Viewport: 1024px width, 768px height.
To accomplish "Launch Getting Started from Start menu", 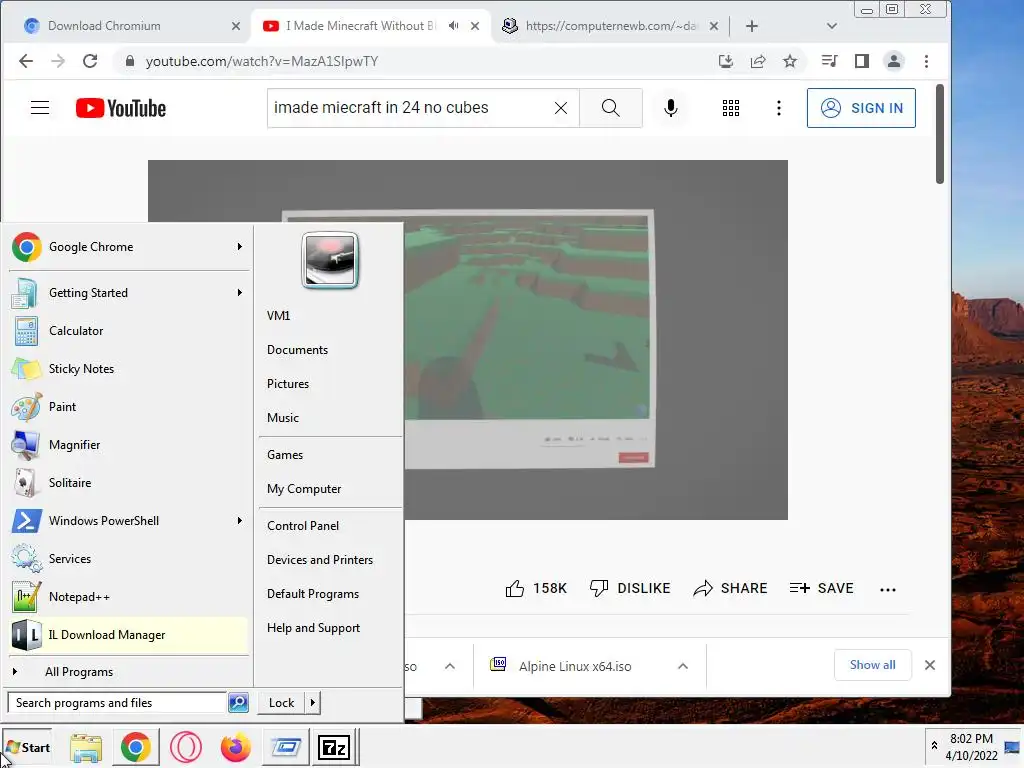I will [x=128, y=293].
